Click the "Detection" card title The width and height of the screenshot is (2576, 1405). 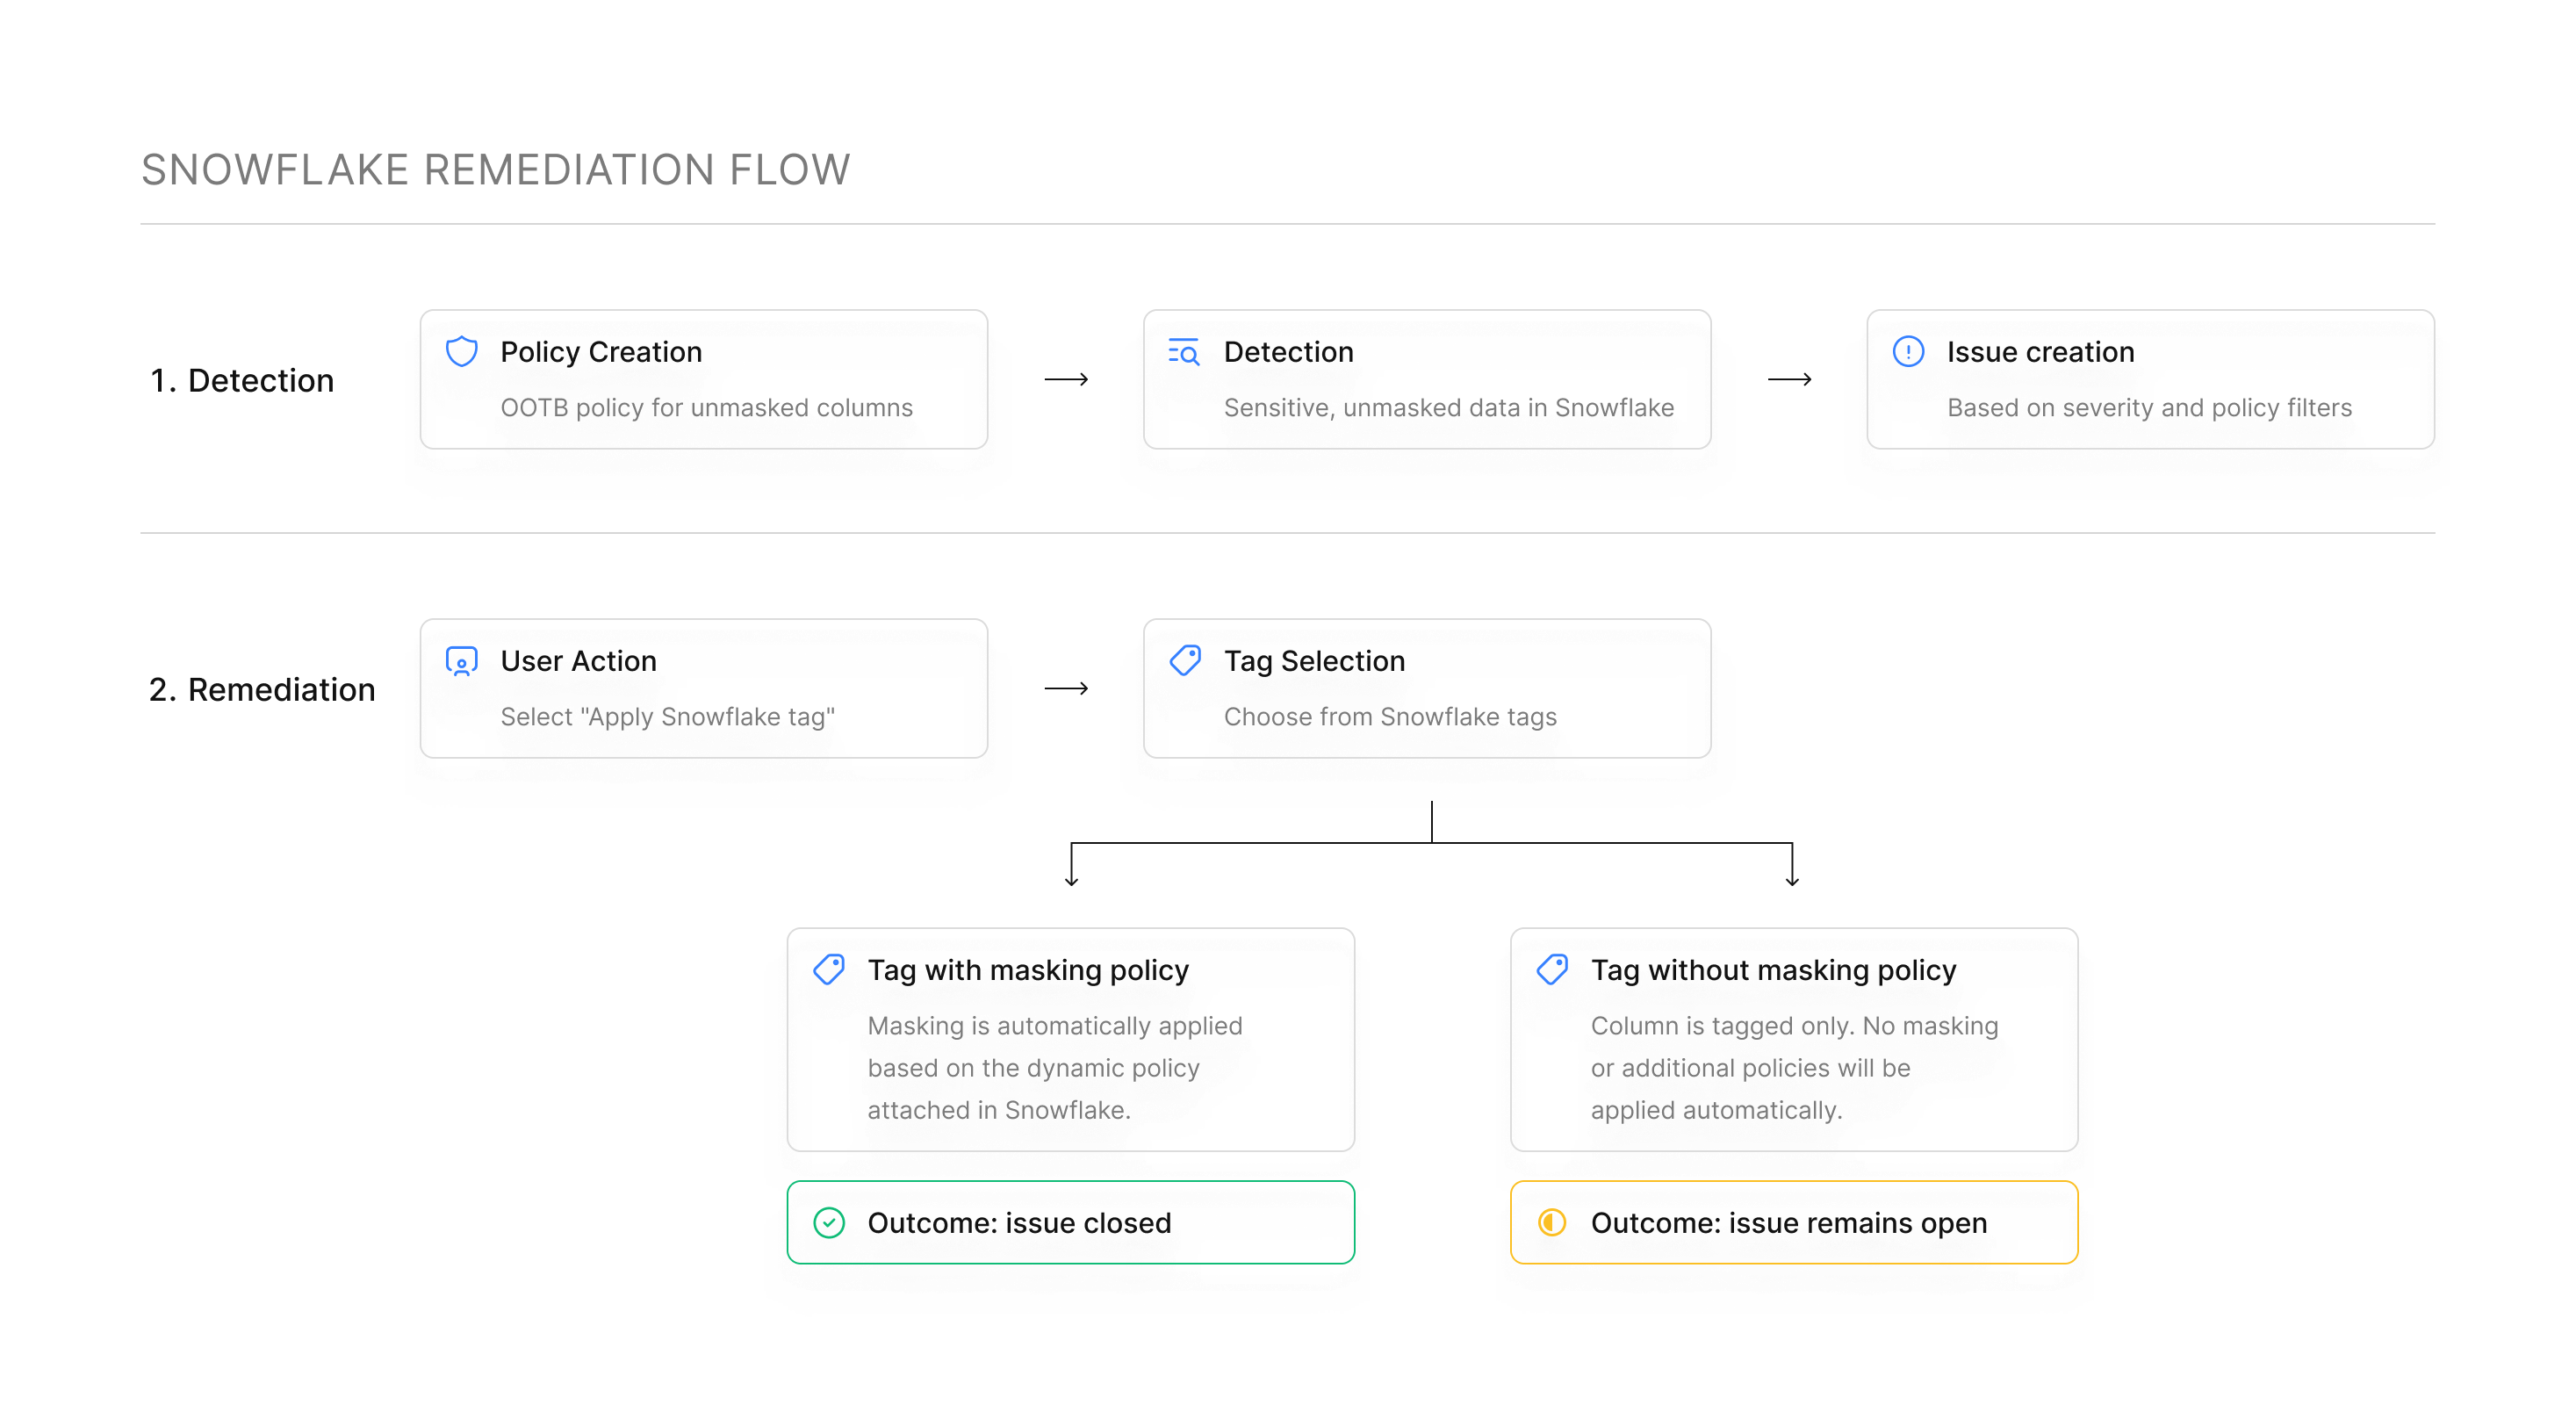1288,352
